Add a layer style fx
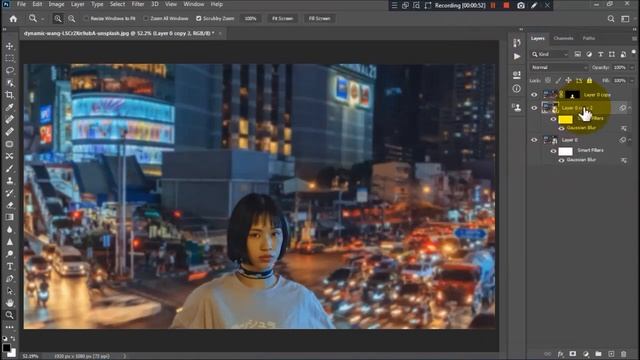Image resolution: width=640 pixels, height=360 pixels. 560,354
